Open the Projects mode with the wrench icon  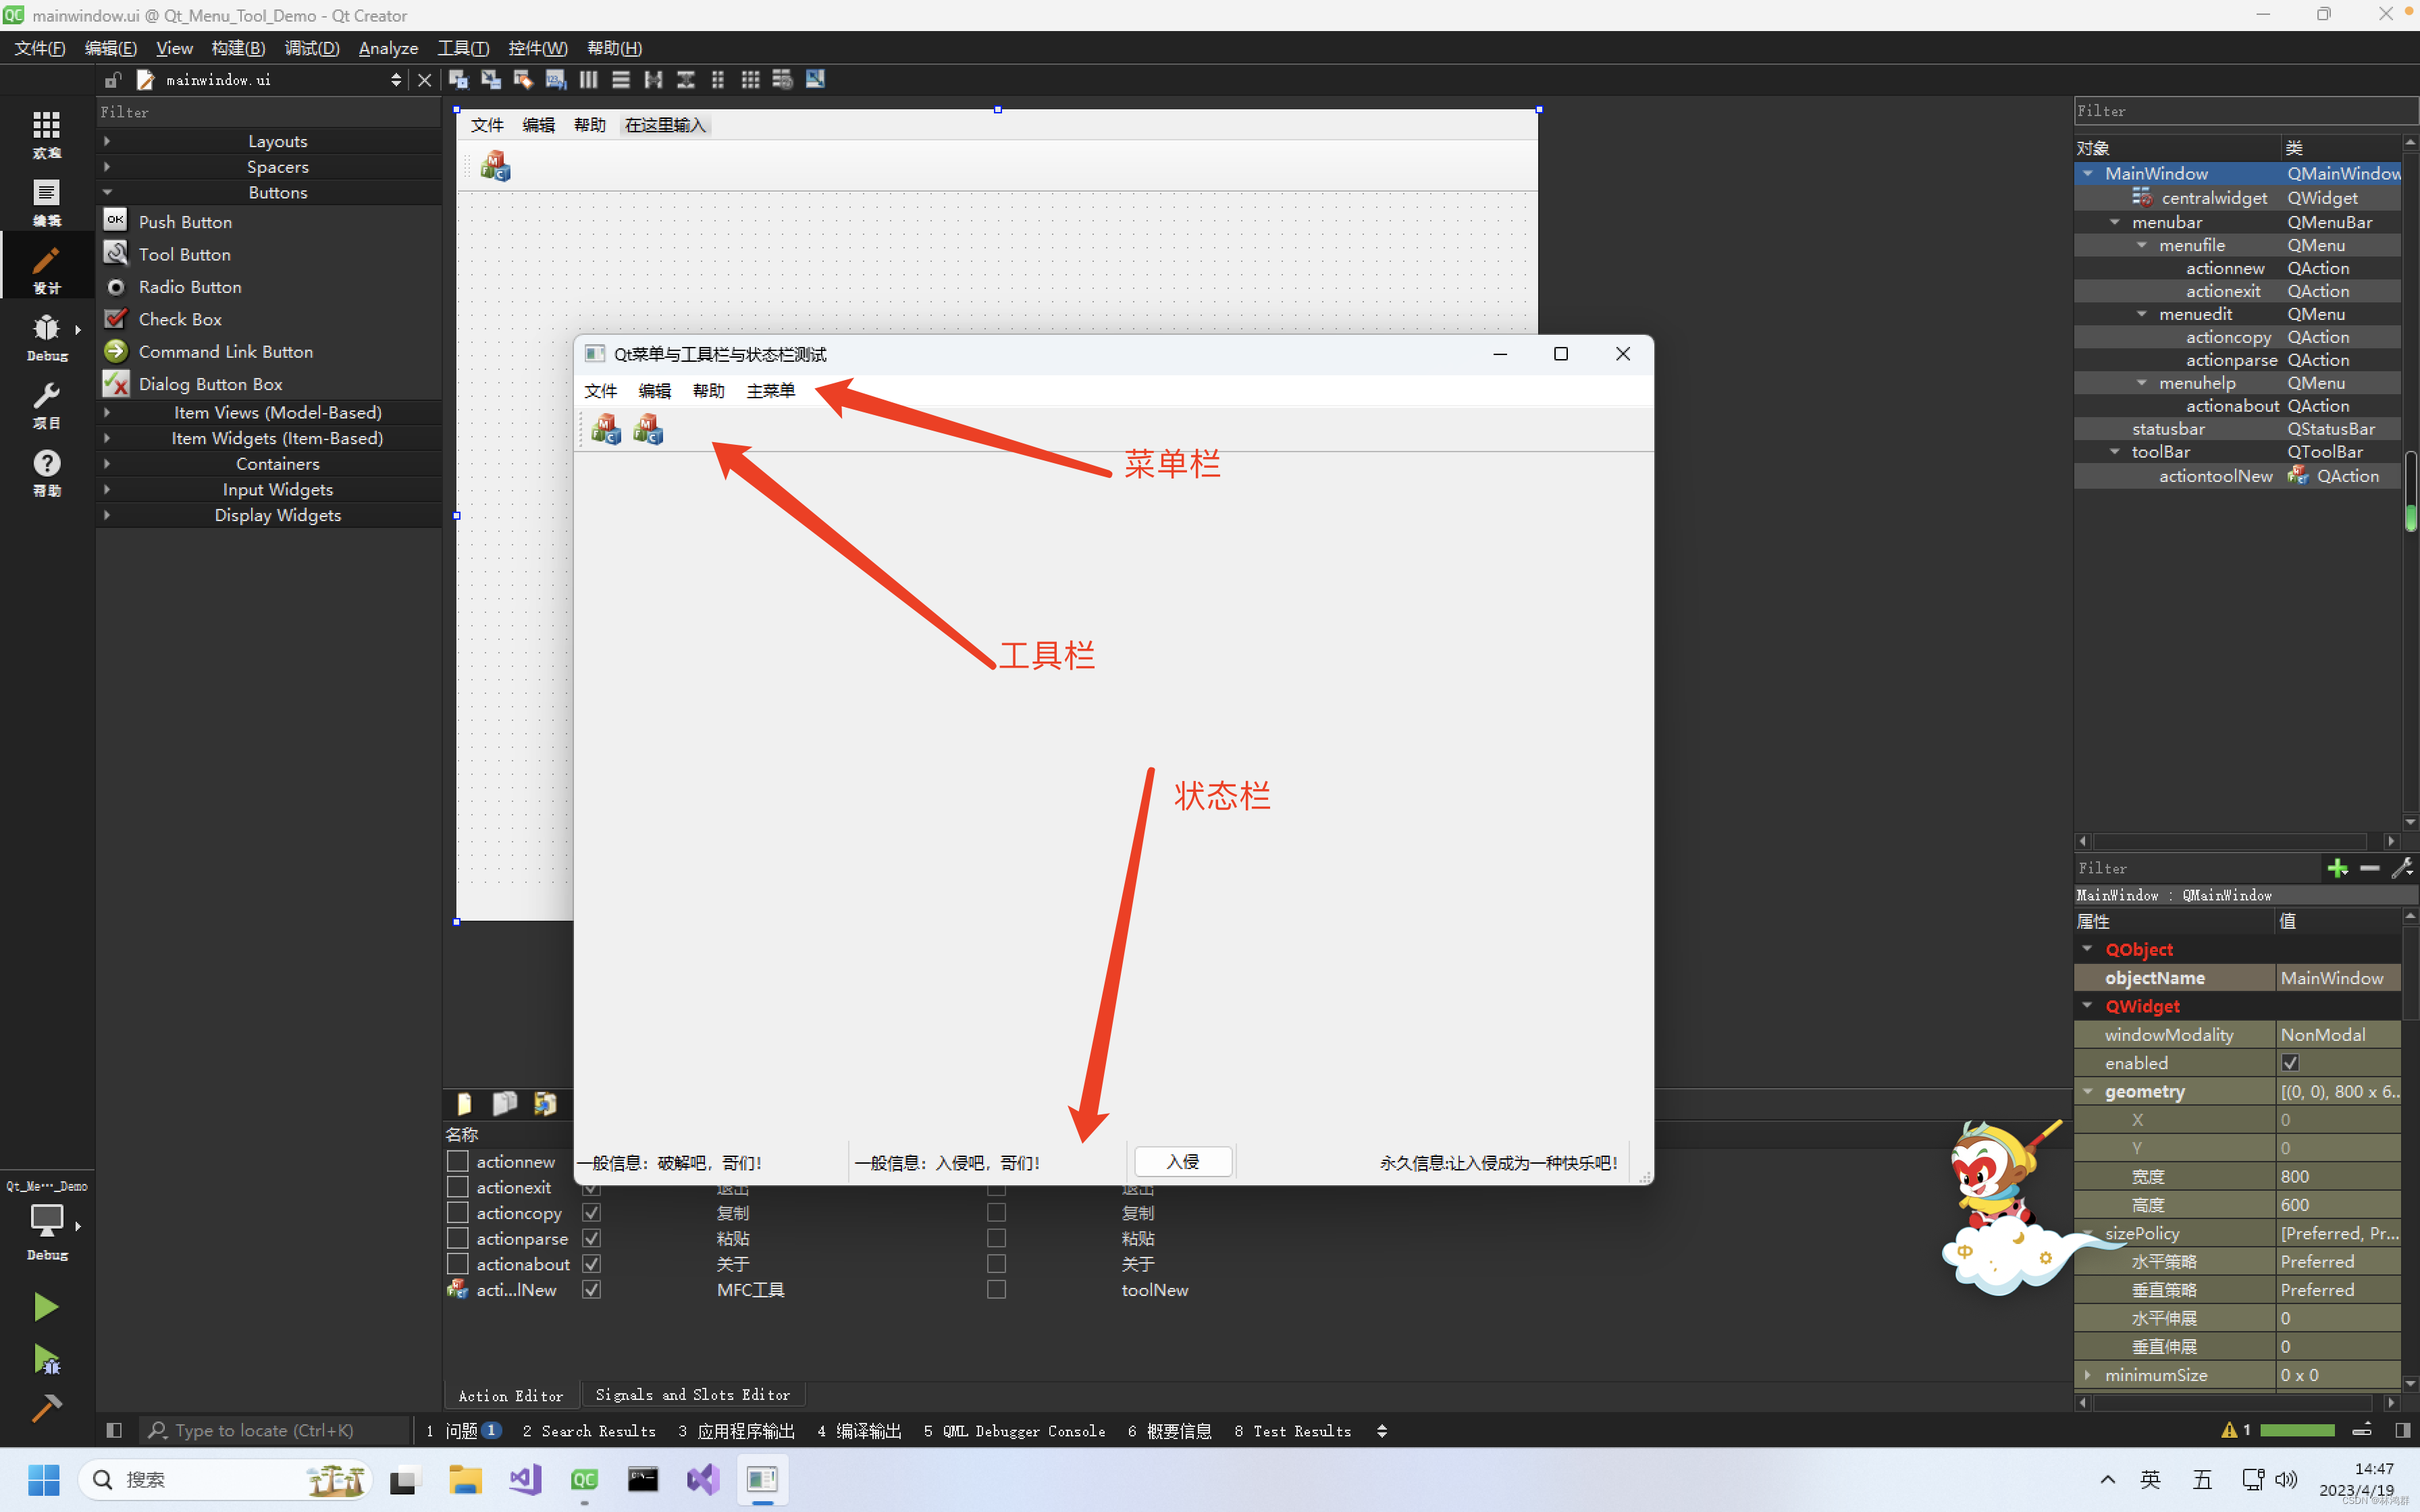[46, 405]
